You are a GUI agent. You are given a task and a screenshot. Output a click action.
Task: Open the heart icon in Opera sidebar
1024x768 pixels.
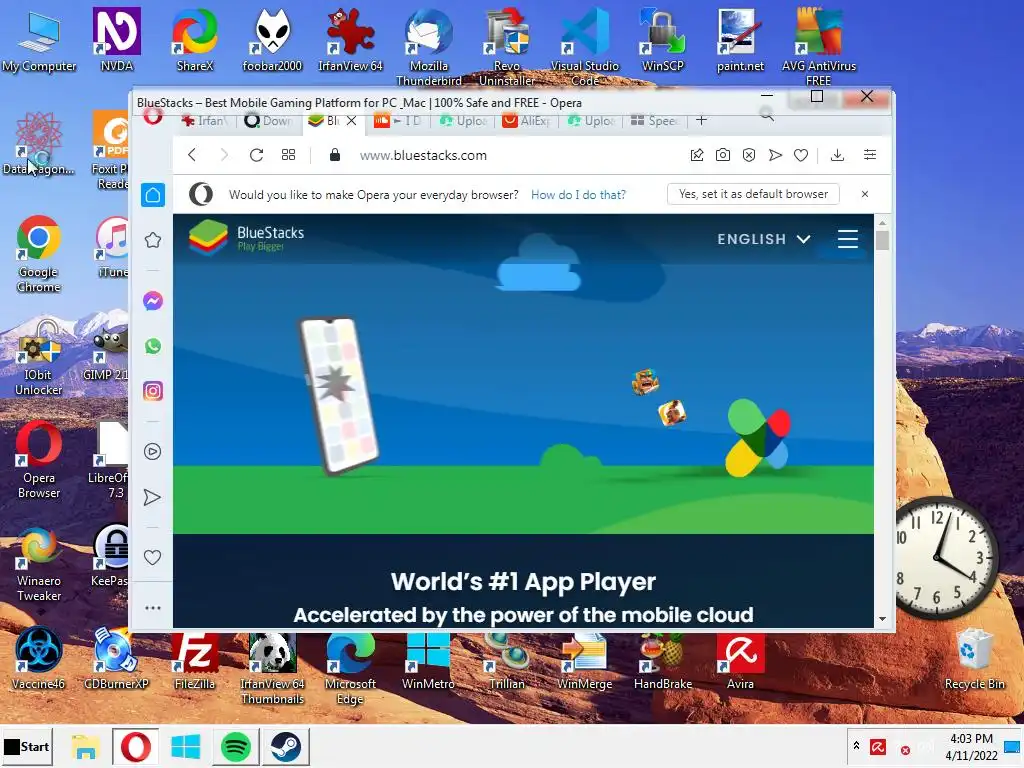tap(152, 558)
